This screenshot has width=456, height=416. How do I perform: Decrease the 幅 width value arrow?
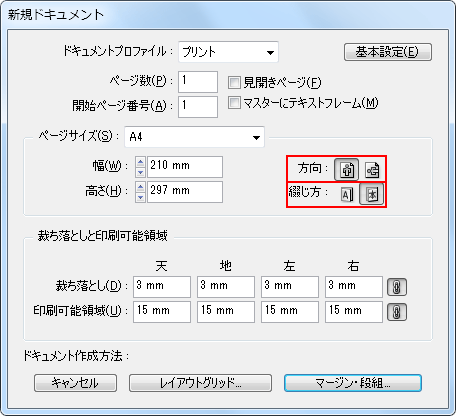click(x=141, y=172)
